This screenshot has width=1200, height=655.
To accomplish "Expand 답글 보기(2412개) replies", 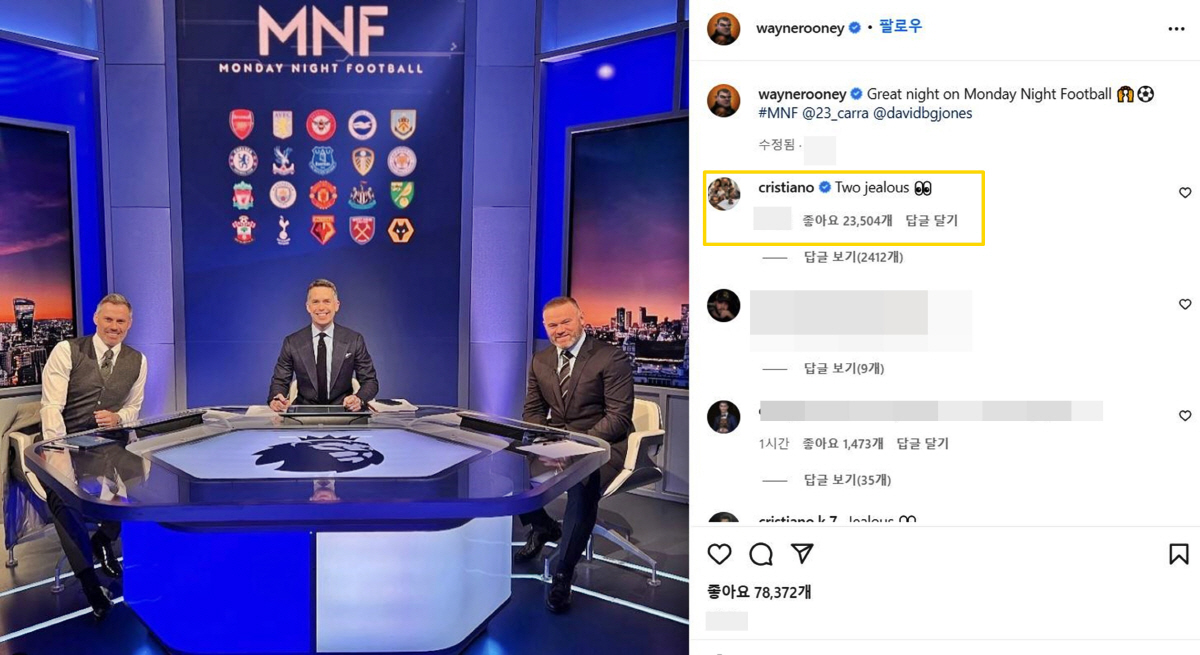I will pyautogui.click(x=853, y=257).
